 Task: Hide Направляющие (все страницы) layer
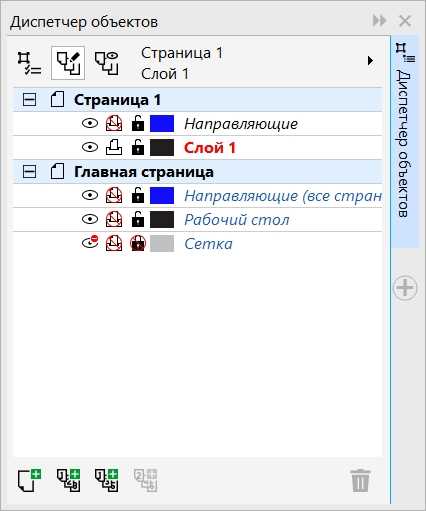coord(90,196)
